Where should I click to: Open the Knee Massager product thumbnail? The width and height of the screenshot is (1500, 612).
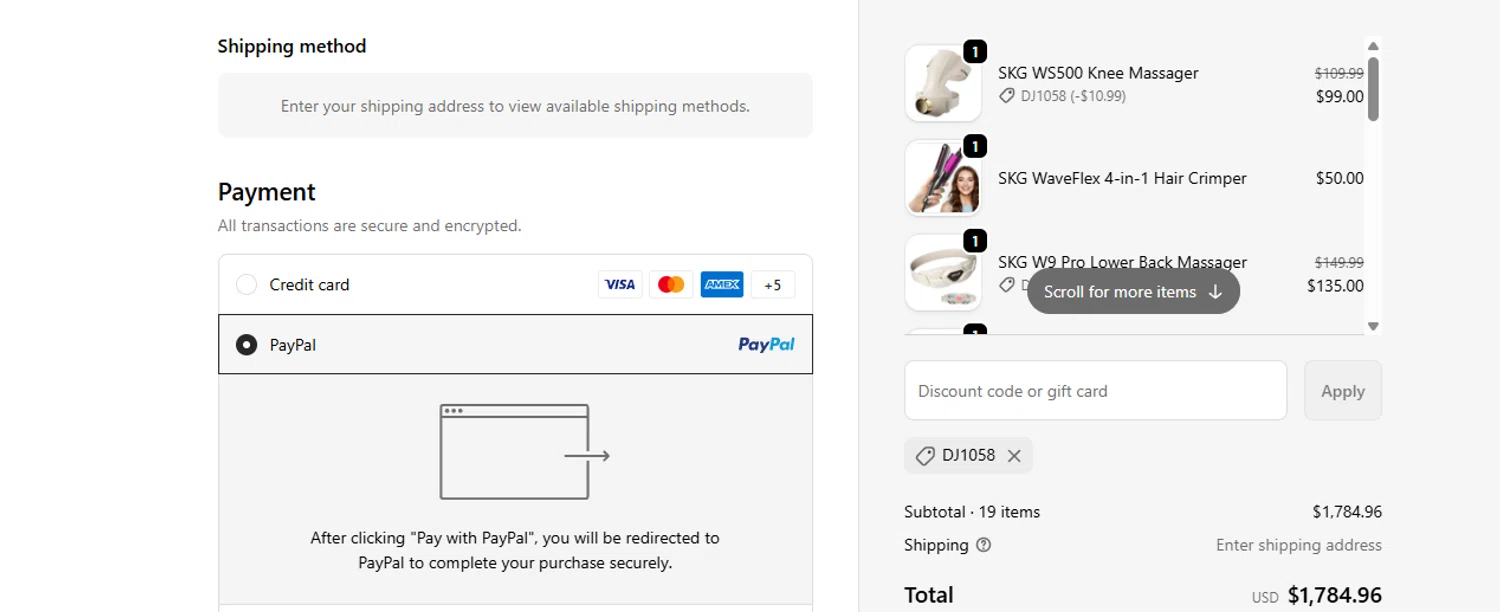(x=943, y=83)
